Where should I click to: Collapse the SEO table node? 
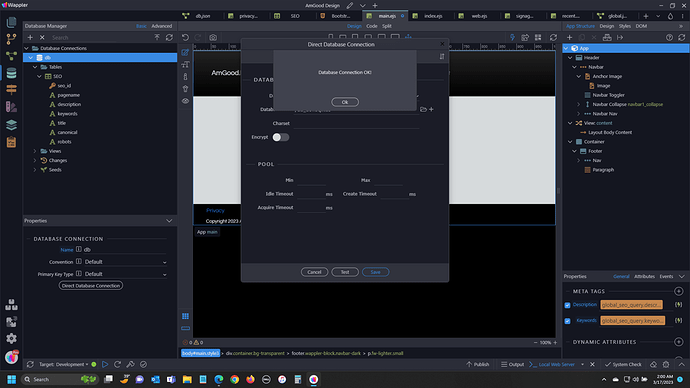click(x=40, y=76)
